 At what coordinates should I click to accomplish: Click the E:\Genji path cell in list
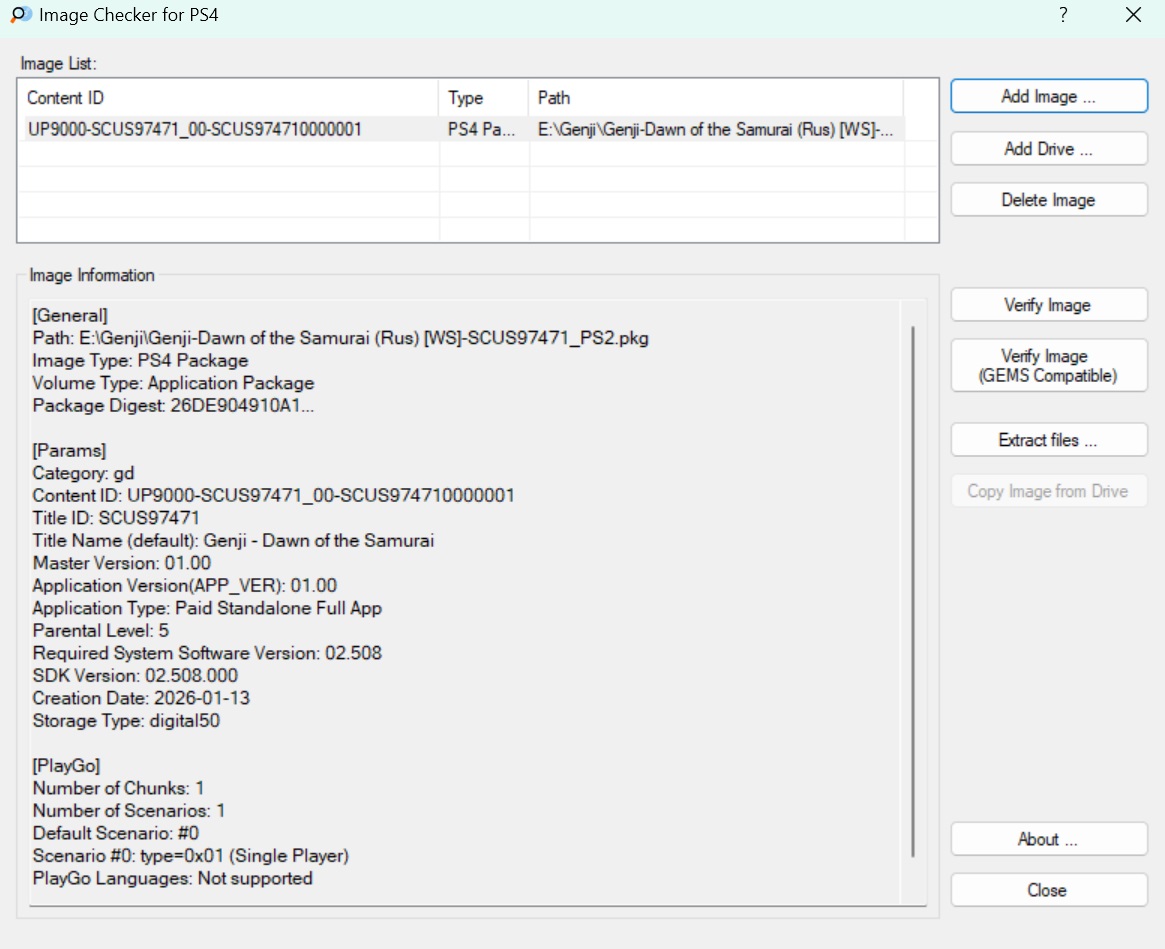tap(715, 129)
